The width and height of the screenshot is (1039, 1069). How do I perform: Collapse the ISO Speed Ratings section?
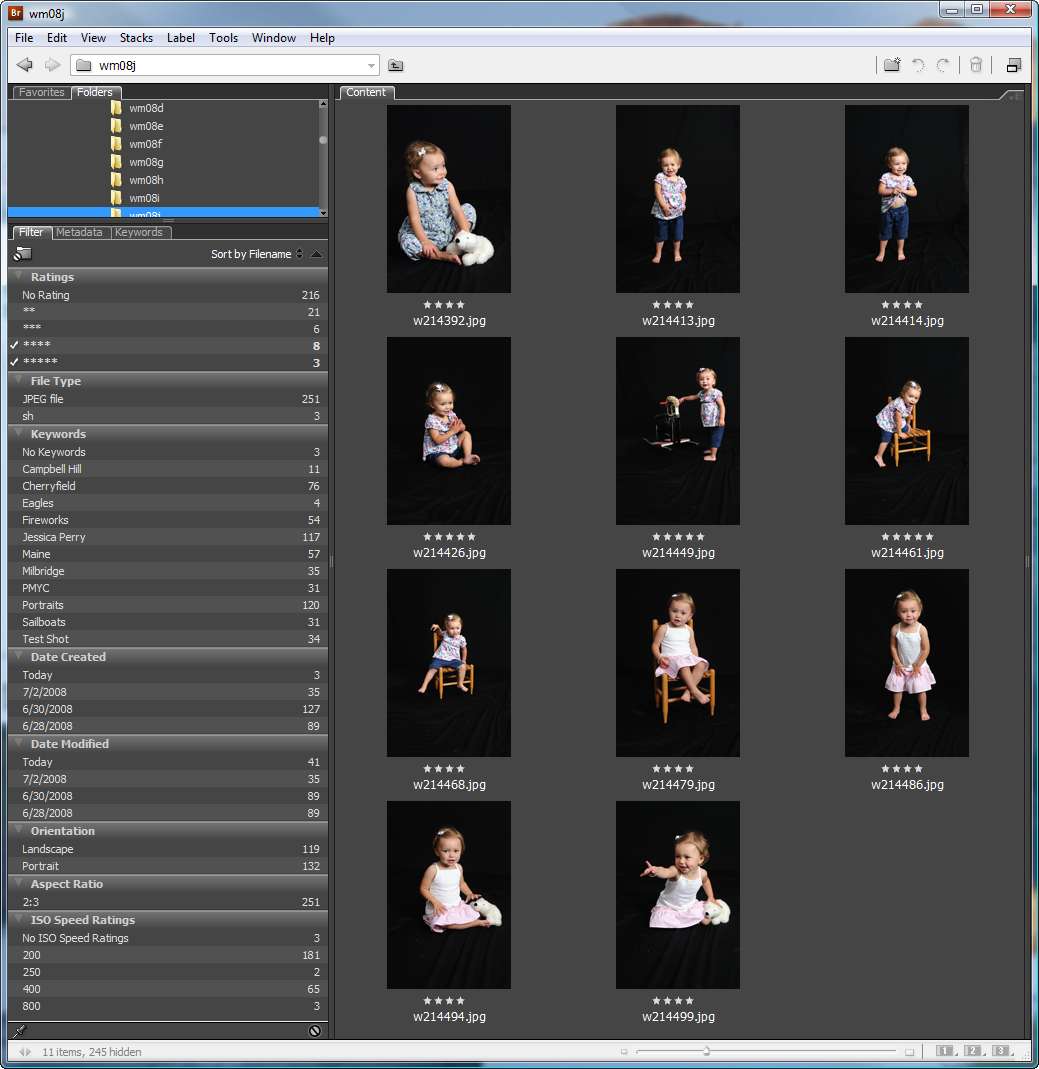[x=18, y=919]
